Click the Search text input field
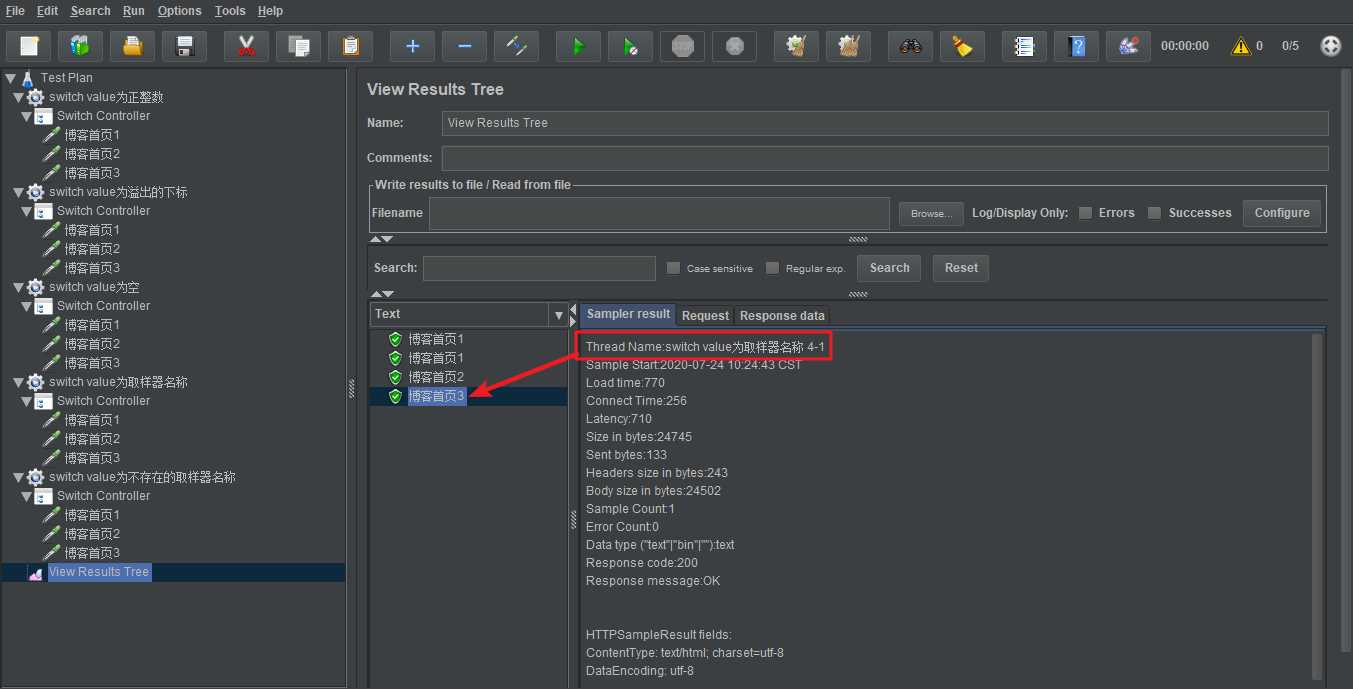 coord(539,268)
